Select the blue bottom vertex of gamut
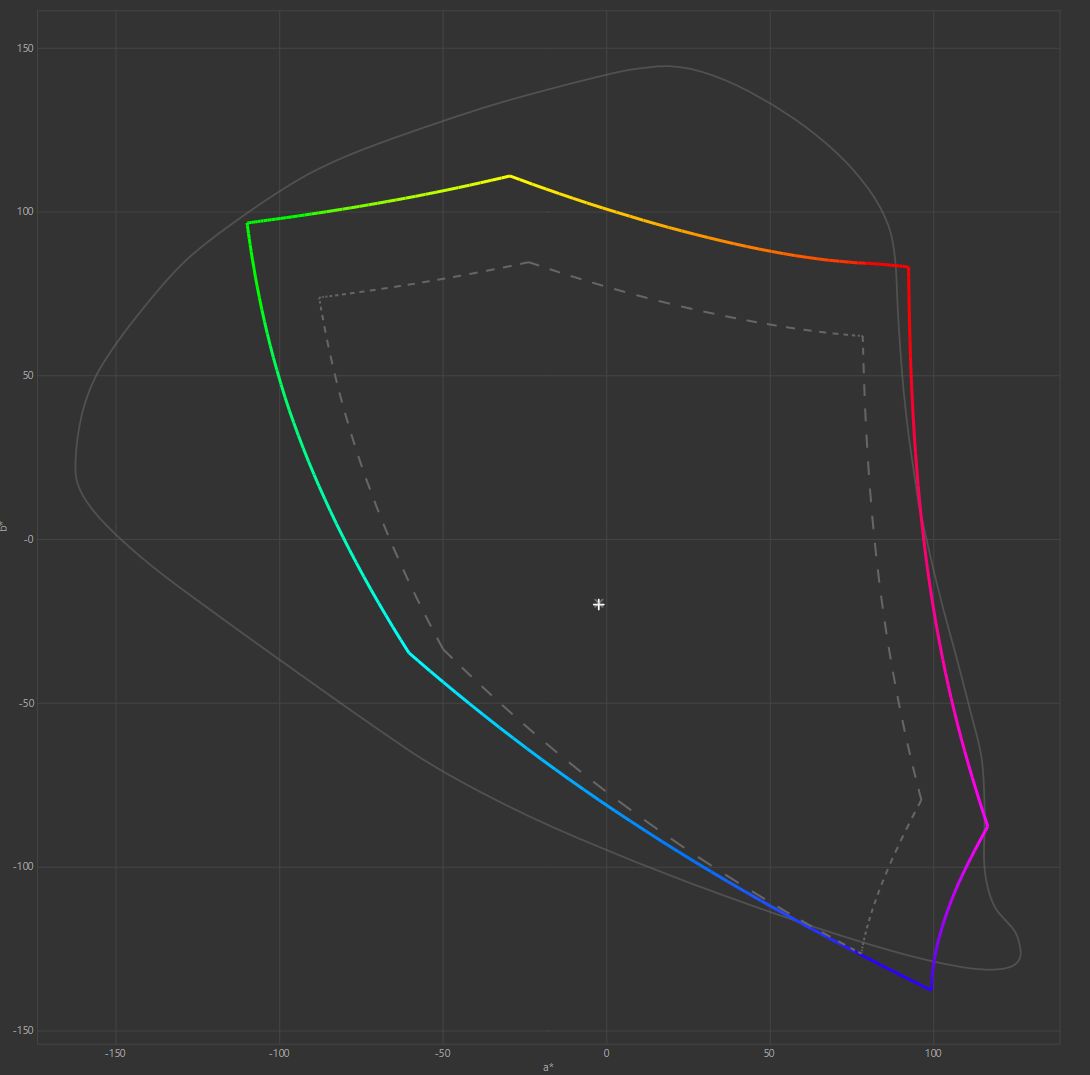This screenshot has height=1075, width=1090. 931,989
